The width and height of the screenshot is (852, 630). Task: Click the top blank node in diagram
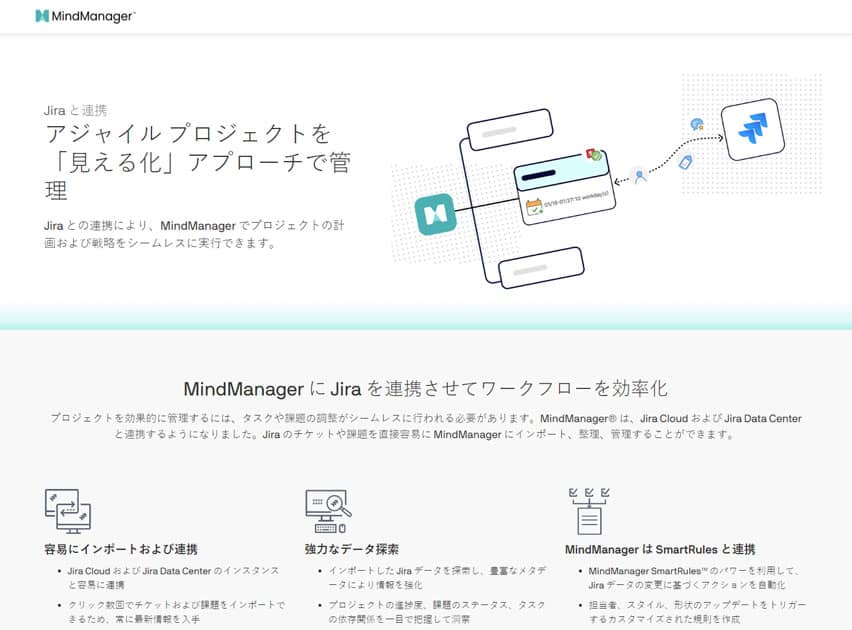pyautogui.click(x=509, y=130)
